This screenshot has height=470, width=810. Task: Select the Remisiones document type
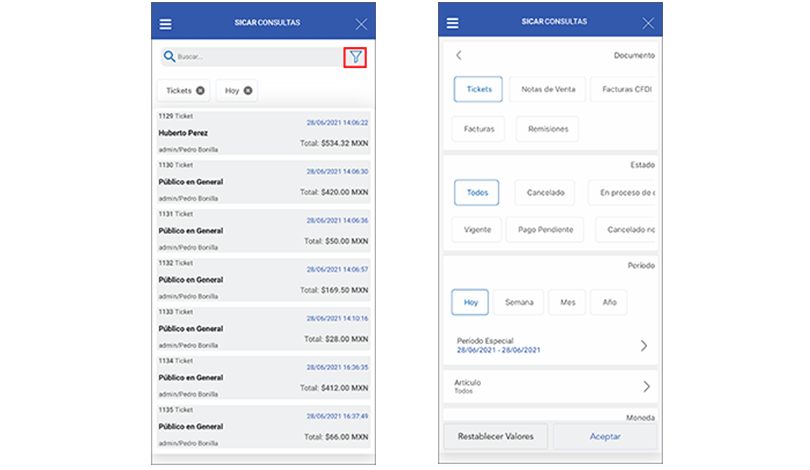[x=547, y=129]
